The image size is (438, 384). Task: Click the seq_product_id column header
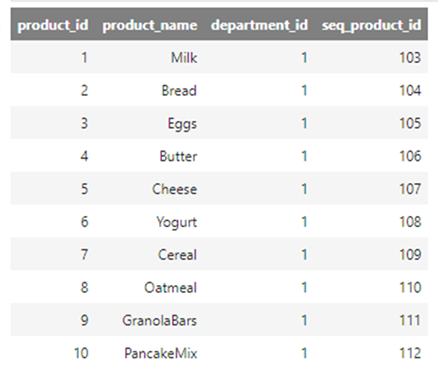click(371, 25)
